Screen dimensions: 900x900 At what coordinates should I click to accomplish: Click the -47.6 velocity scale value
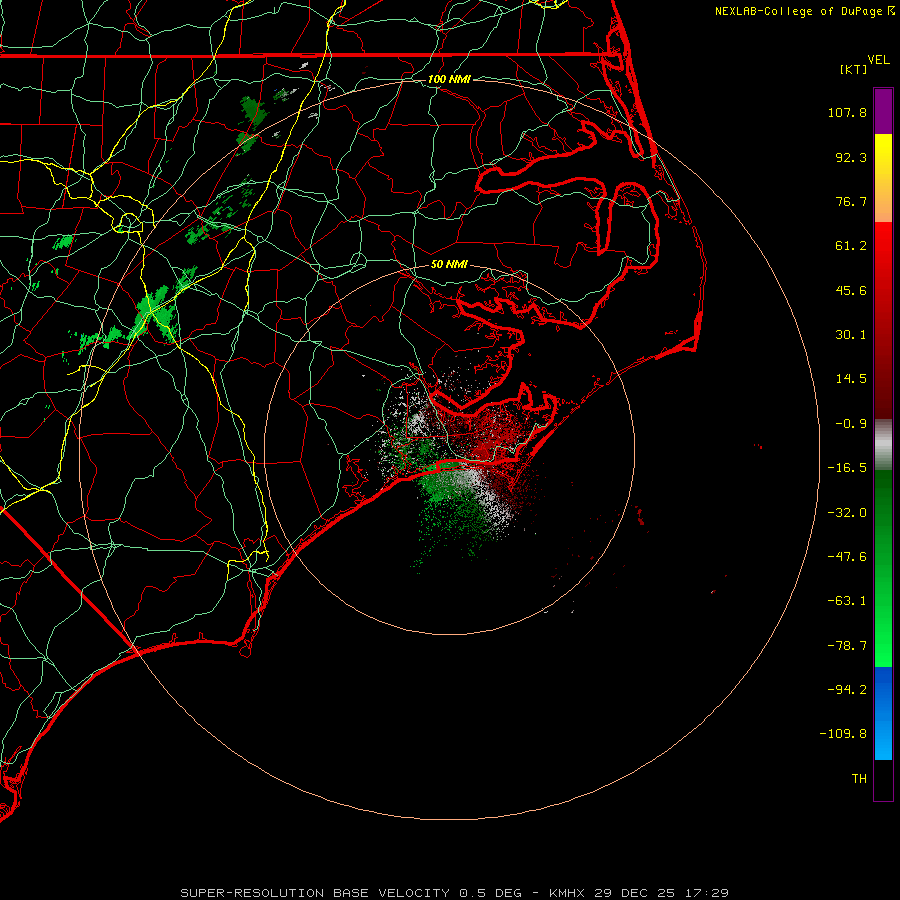[847, 557]
